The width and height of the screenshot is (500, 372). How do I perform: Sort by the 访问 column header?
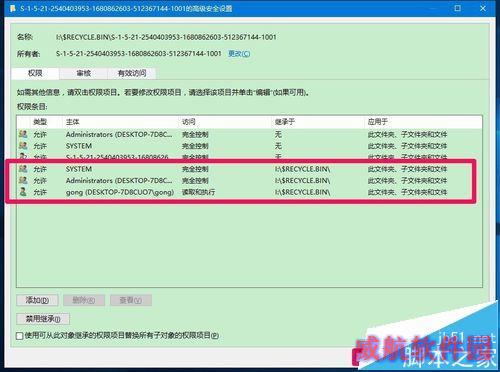pyautogui.click(x=189, y=122)
